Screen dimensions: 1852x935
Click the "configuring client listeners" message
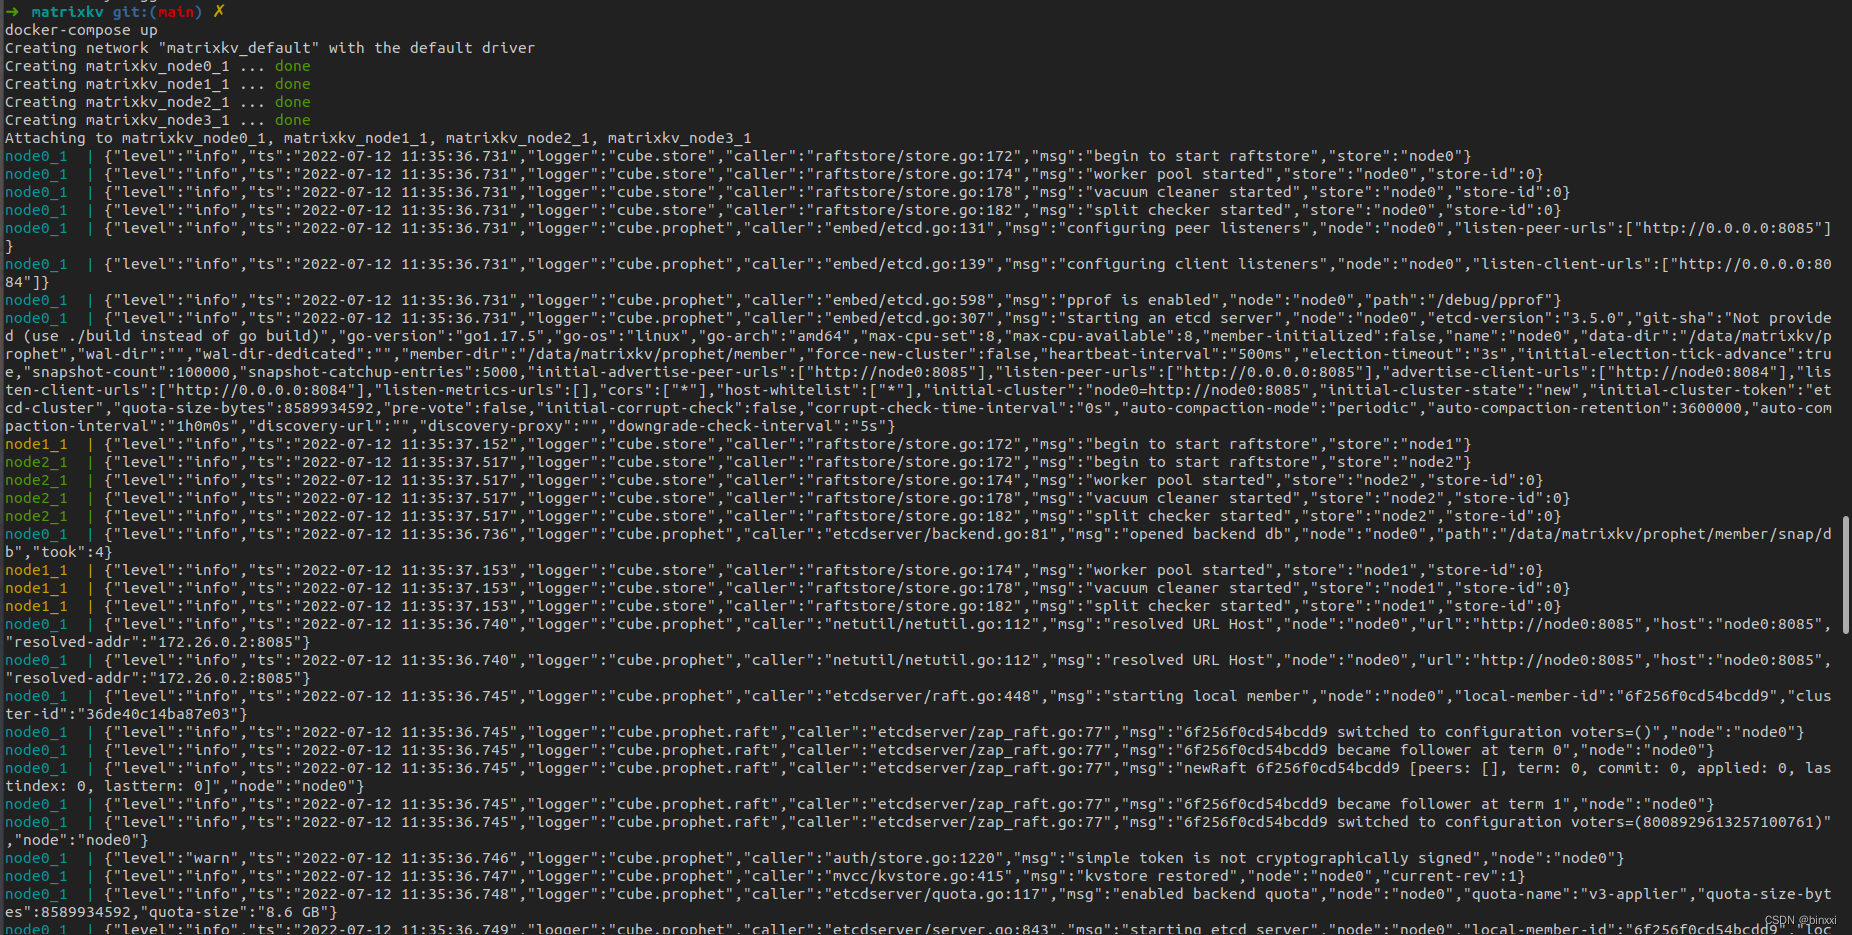(x=1193, y=264)
